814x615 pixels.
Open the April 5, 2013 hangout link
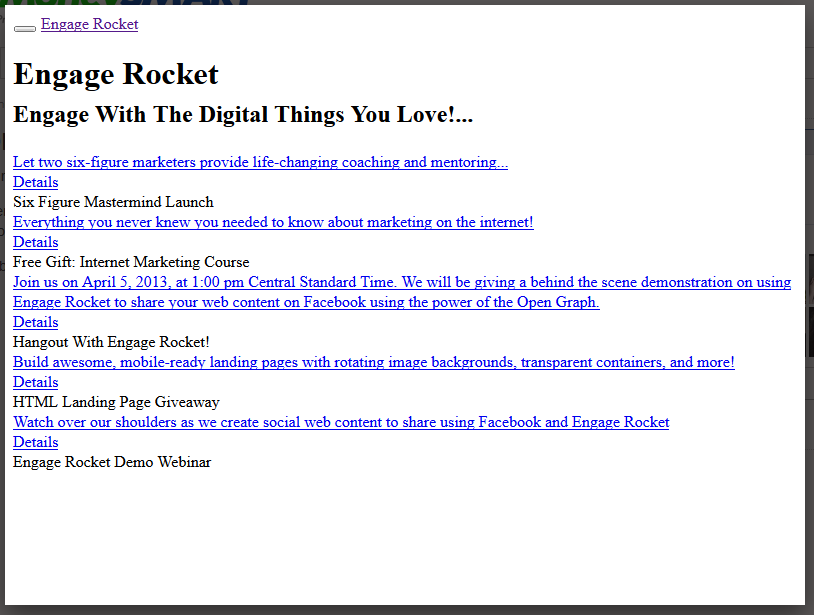tap(402, 292)
